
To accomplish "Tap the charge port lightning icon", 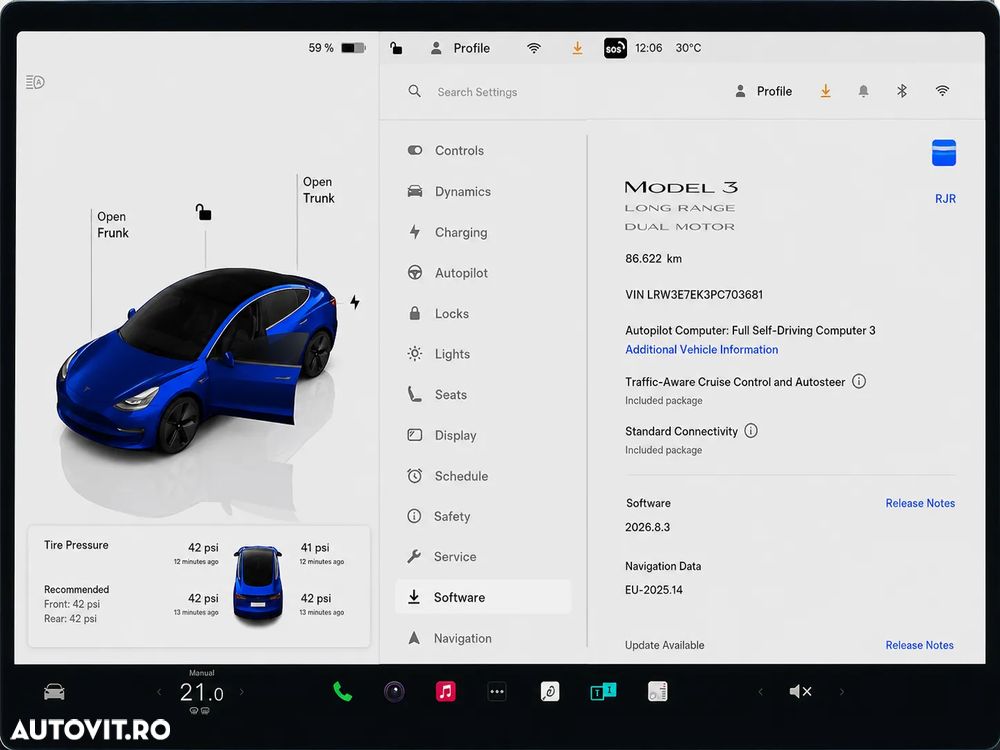I will pos(355,302).
